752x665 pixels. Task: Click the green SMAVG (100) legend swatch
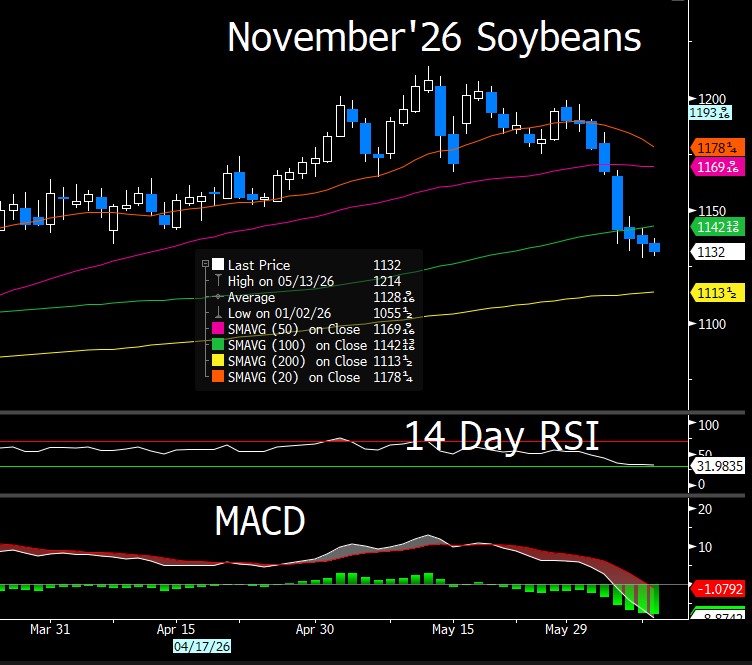click(218, 344)
